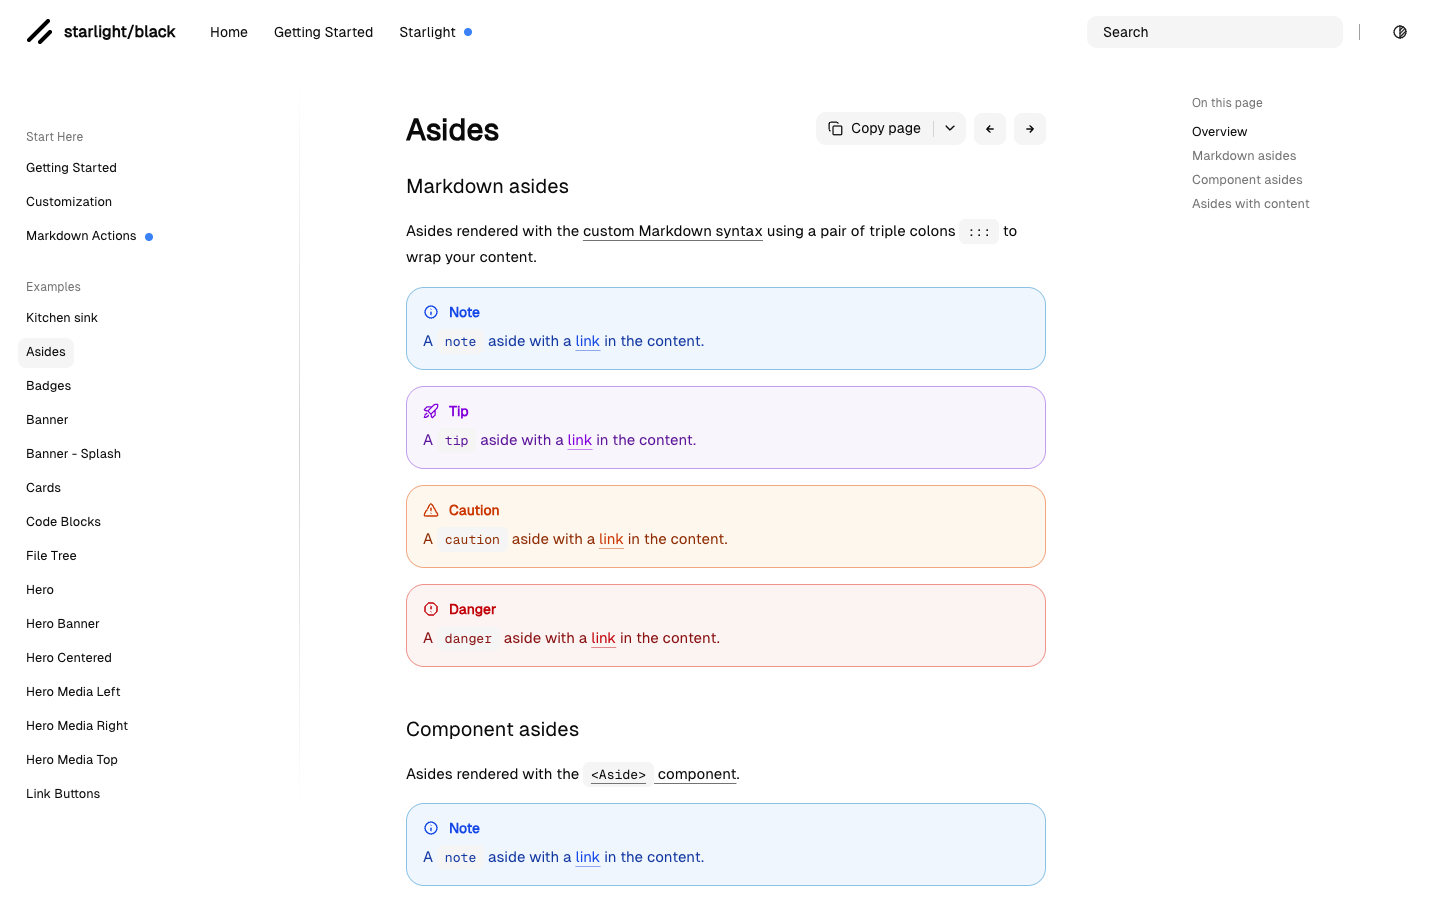This screenshot has width=1440, height=900.
Task: Click the info icon in first Note aside
Action: click(x=431, y=312)
